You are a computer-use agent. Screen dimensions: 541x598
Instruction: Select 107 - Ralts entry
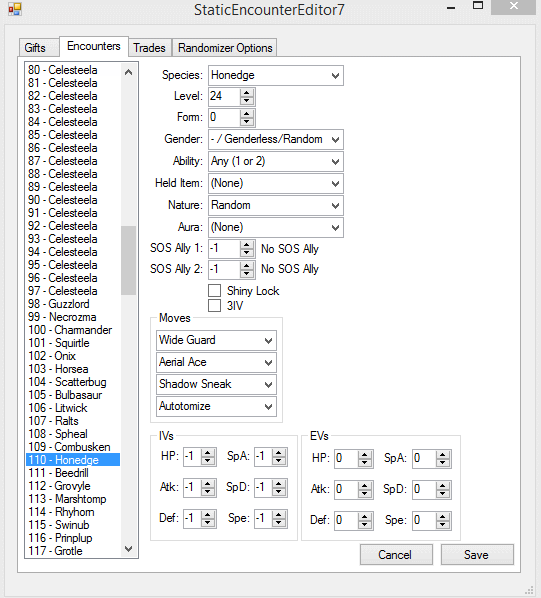(73, 421)
